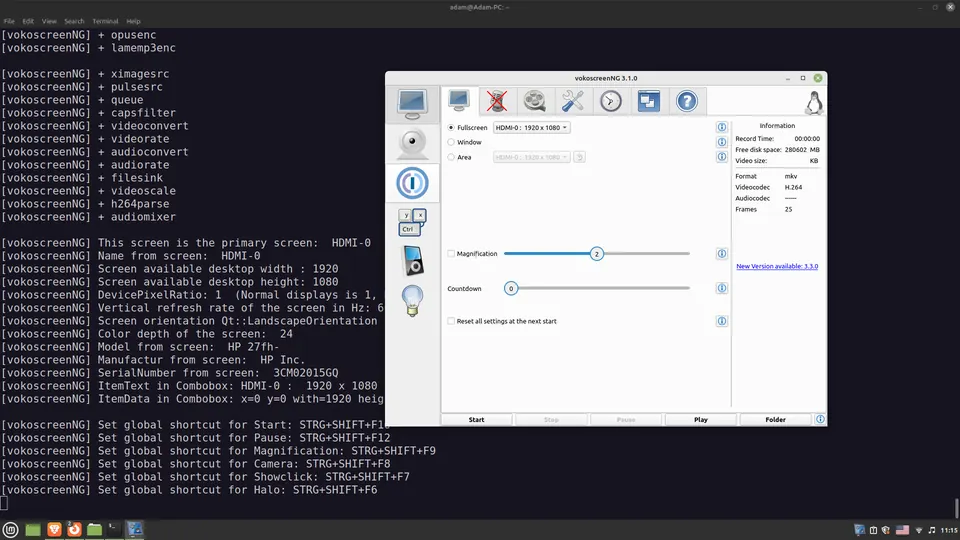Screen dimensions: 960x540
Task: Click the vokoscreenNG system tray icon
Action: point(860,530)
